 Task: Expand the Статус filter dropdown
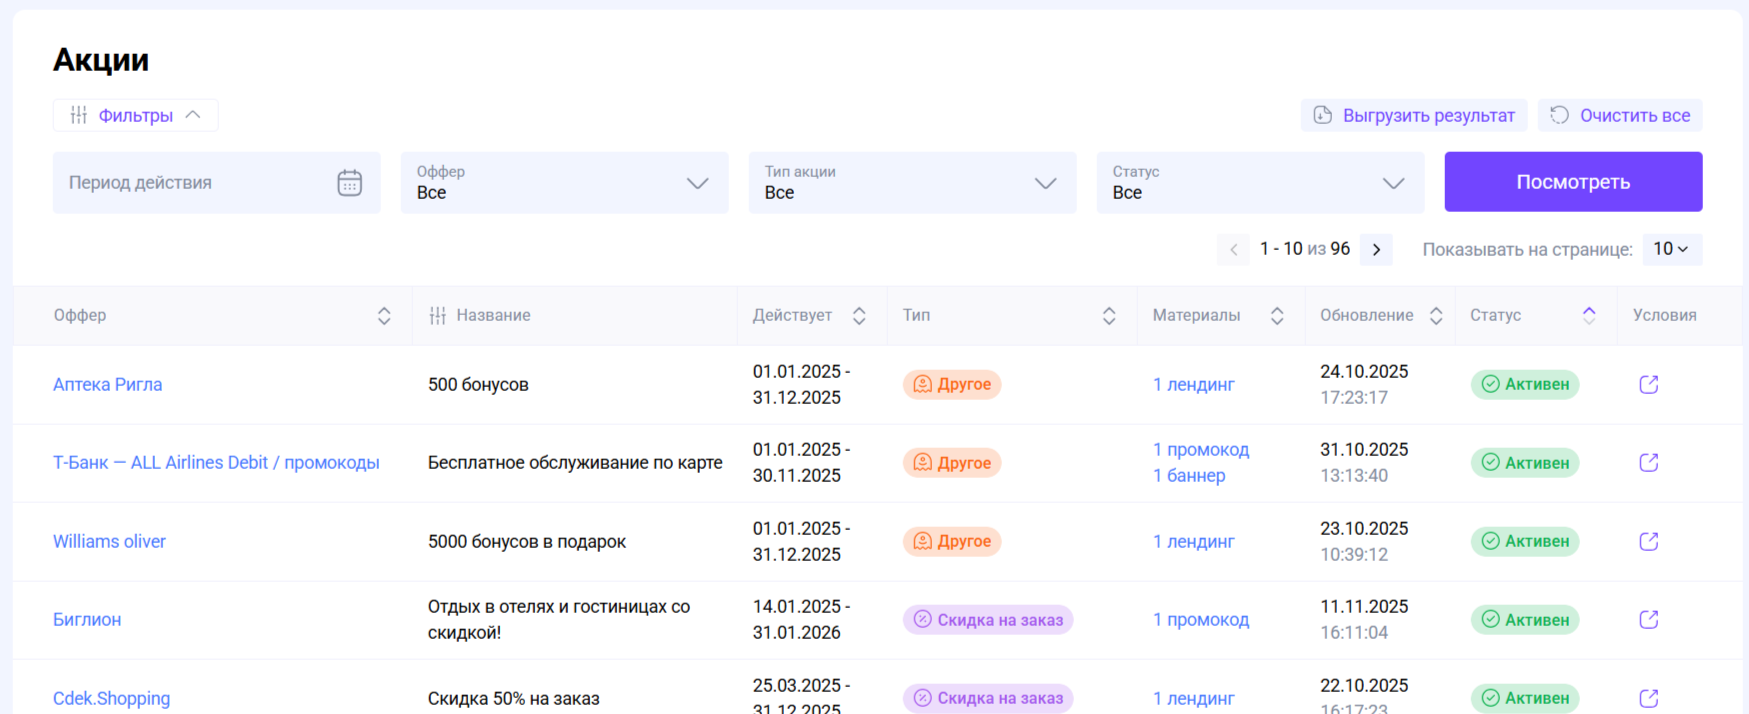(x=1260, y=183)
